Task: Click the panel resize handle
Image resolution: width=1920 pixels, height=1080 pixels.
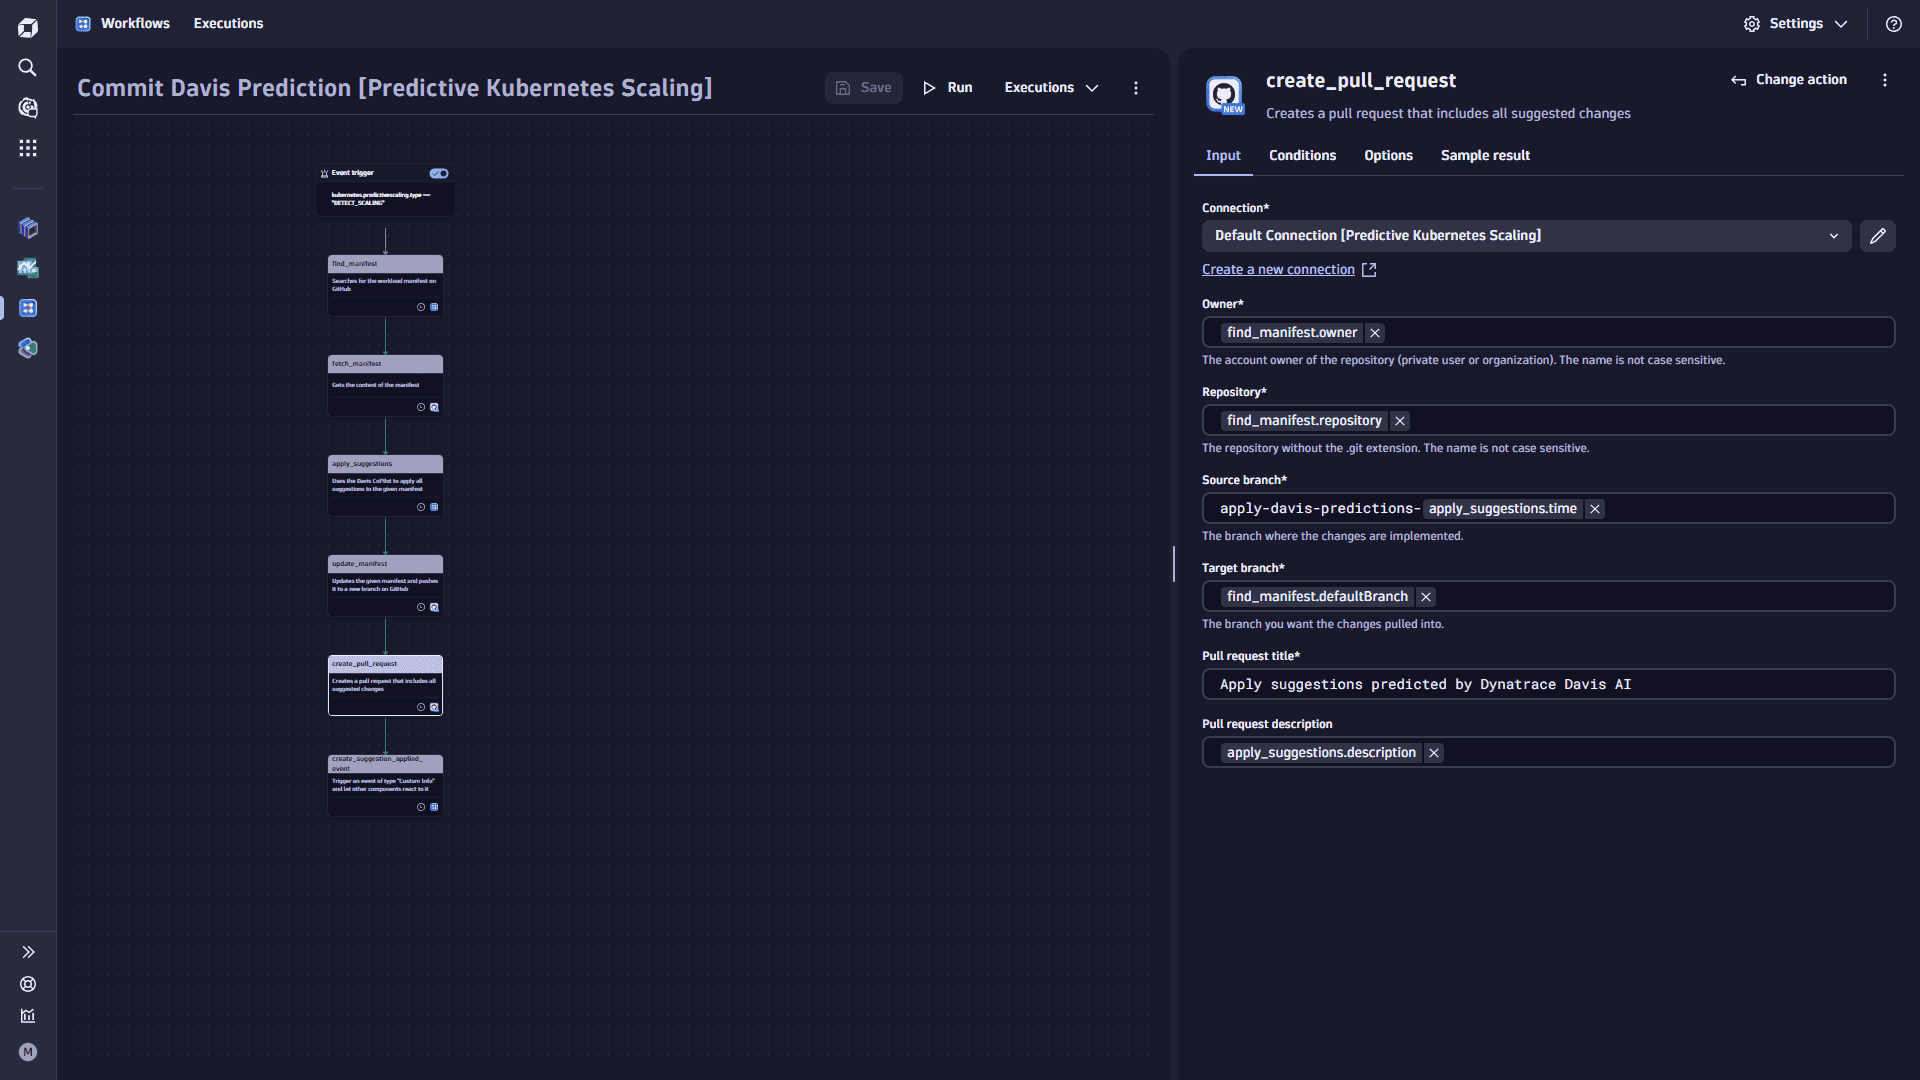Action: 1174,564
